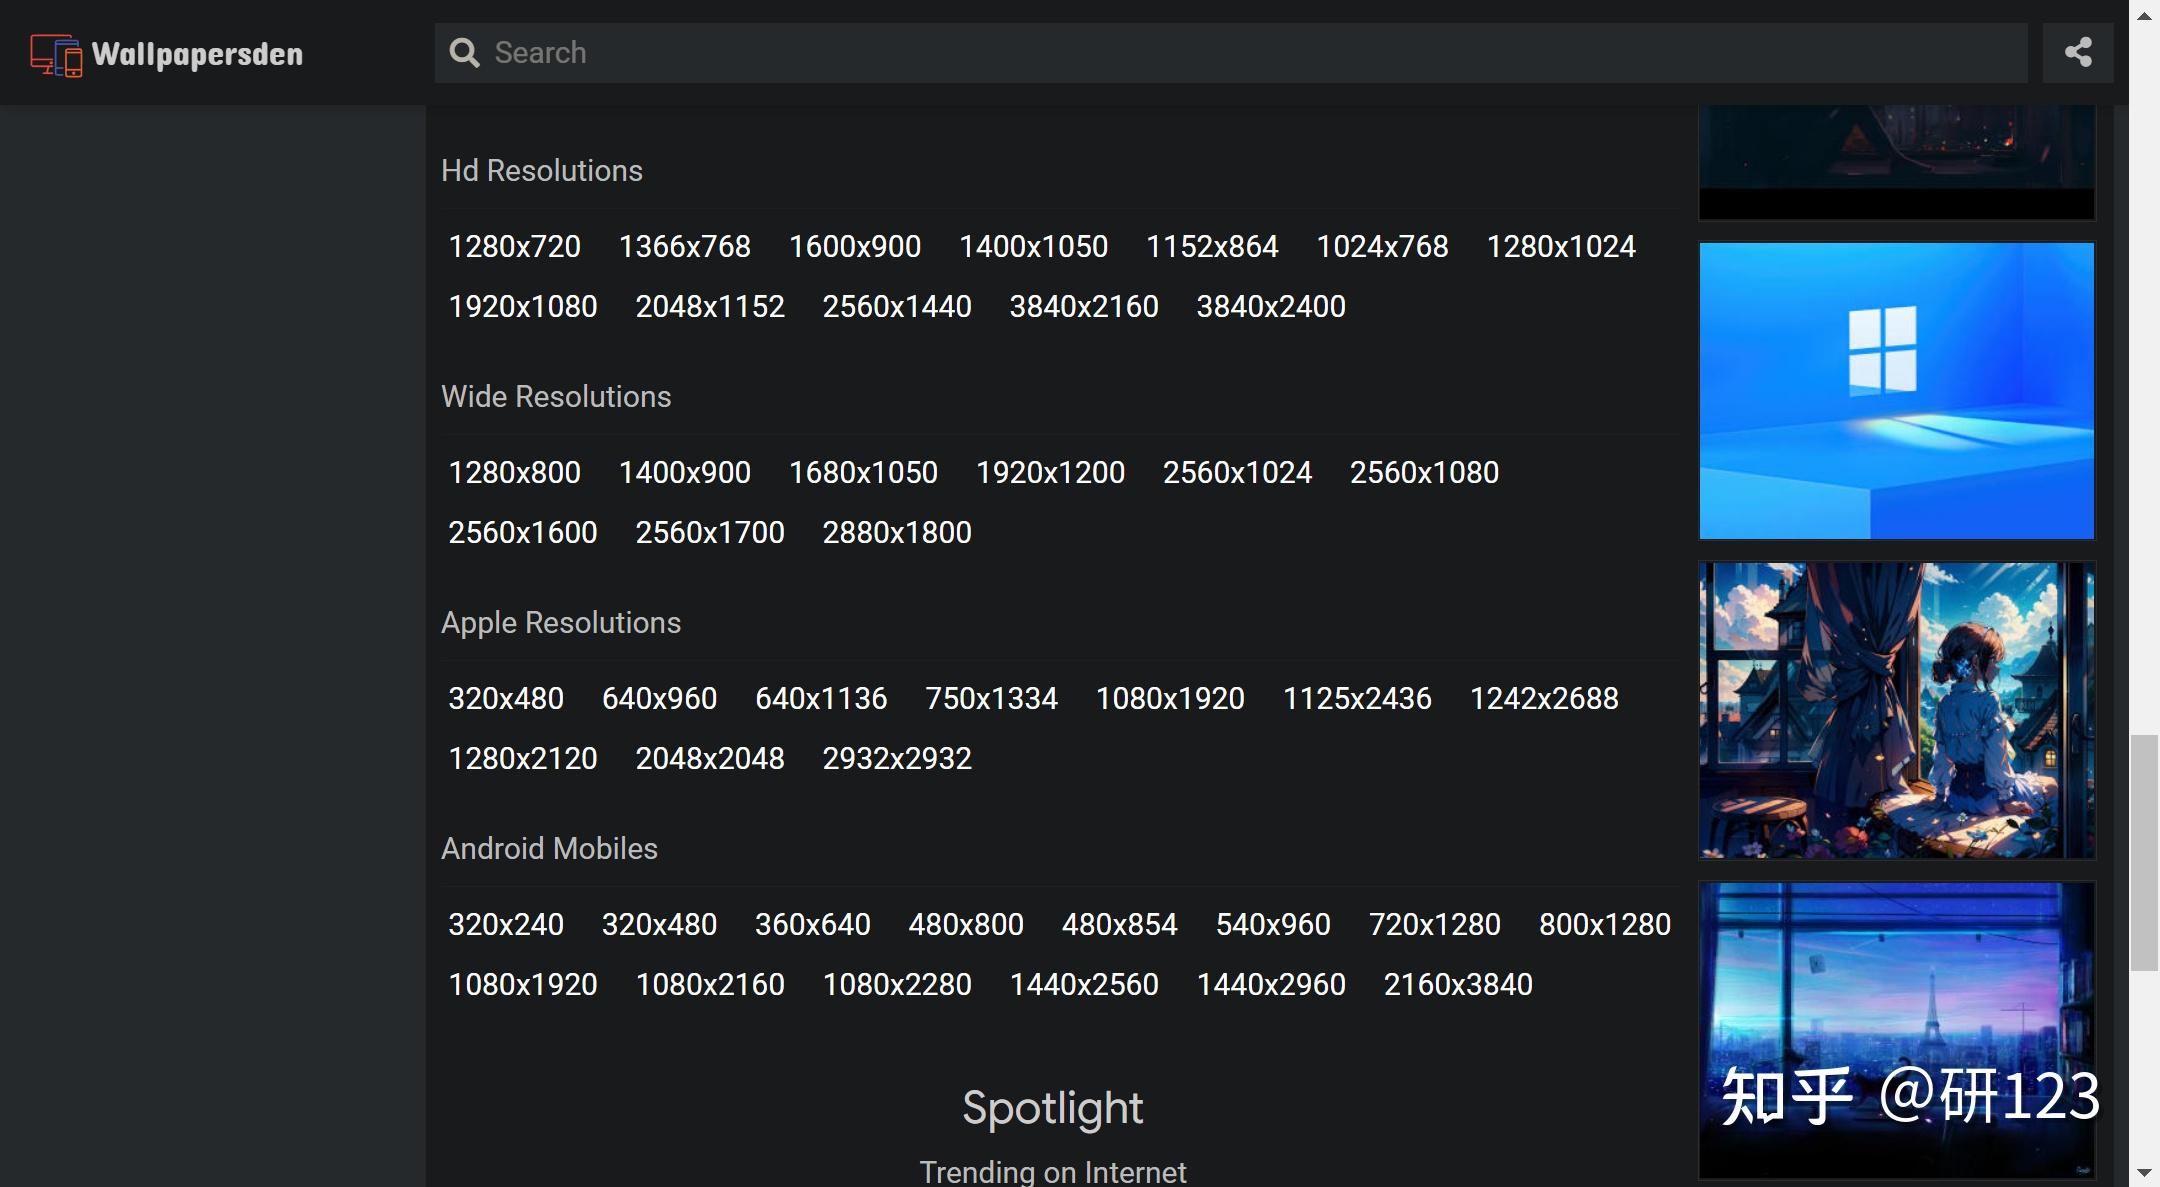
Task: Select the 2932x2932 resolution
Action: (x=897, y=759)
